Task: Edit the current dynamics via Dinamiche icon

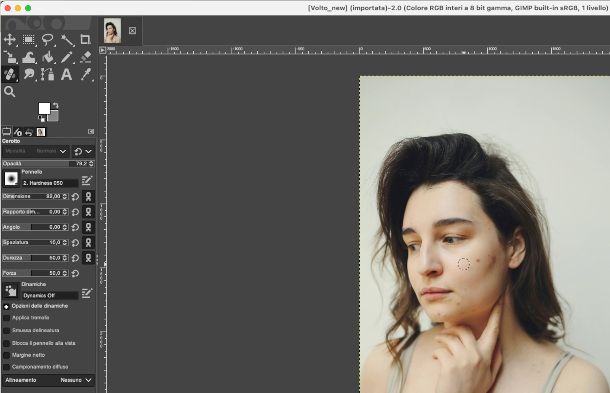Action: coord(87,293)
